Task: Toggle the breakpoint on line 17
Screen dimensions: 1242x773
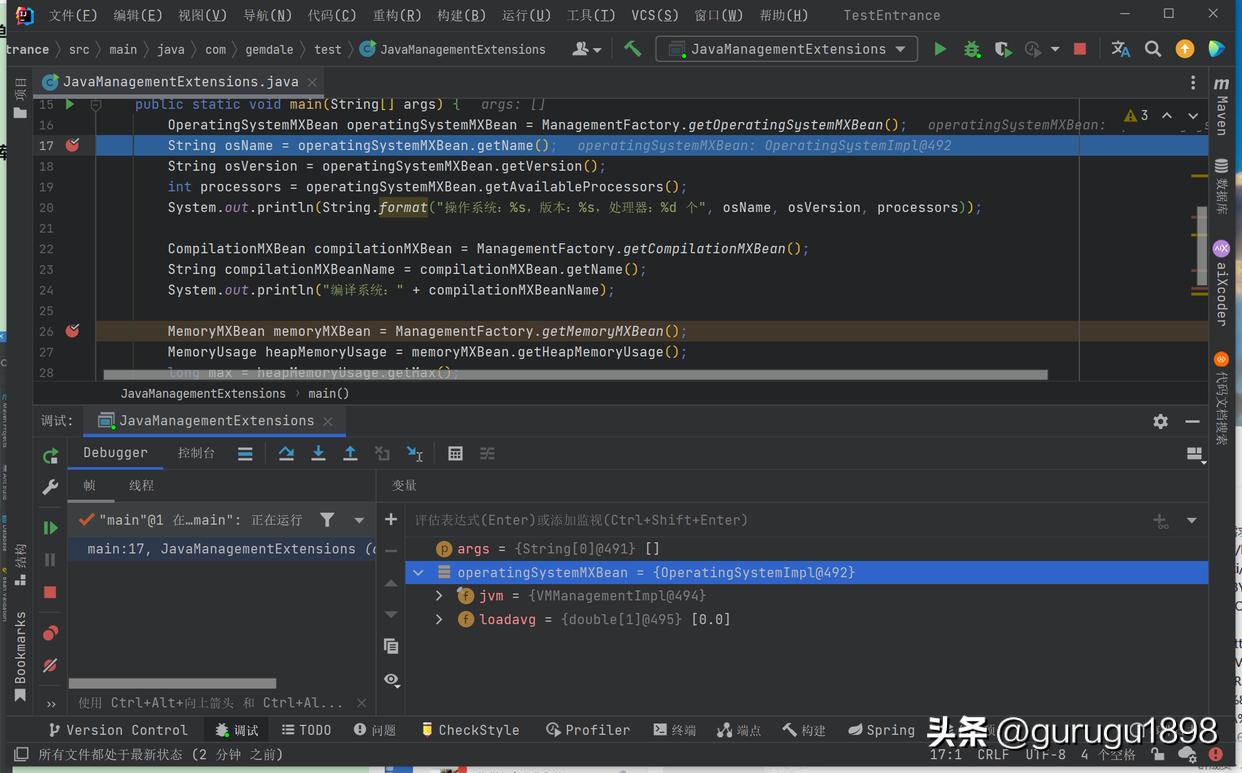Action: pyautogui.click(x=71, y=145)
